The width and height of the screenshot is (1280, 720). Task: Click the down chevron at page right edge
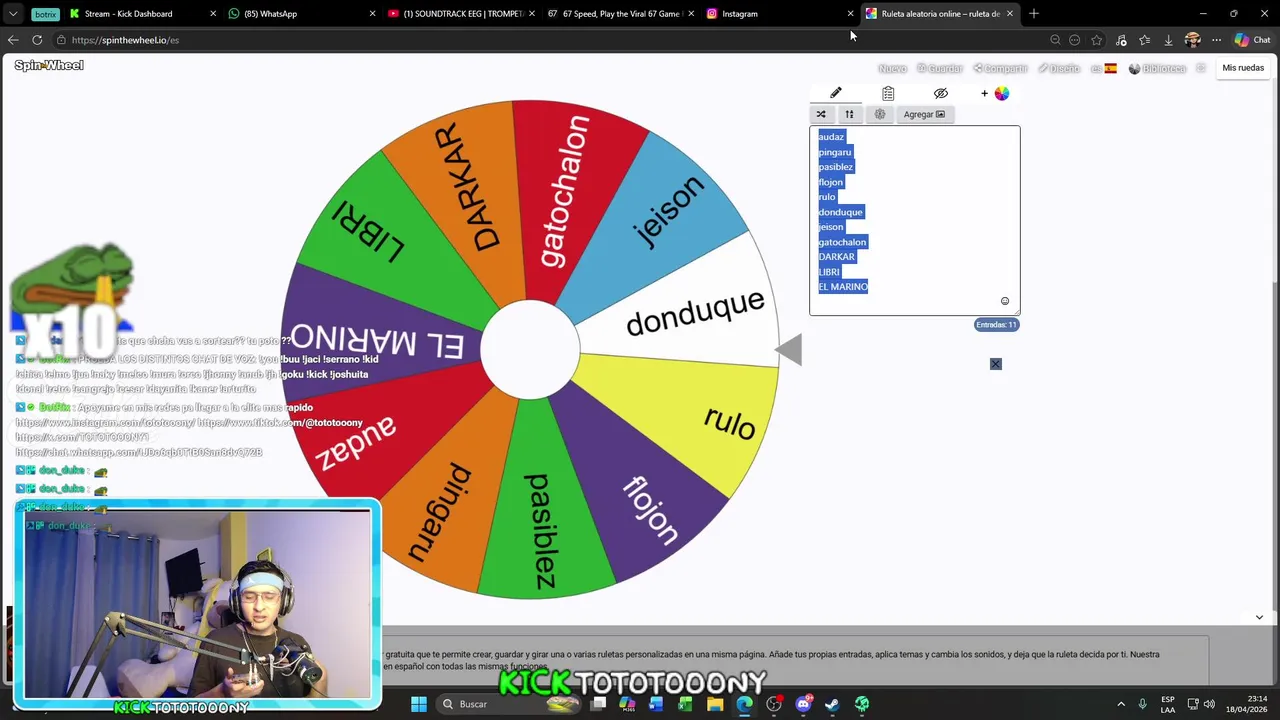pos(1259,617)
